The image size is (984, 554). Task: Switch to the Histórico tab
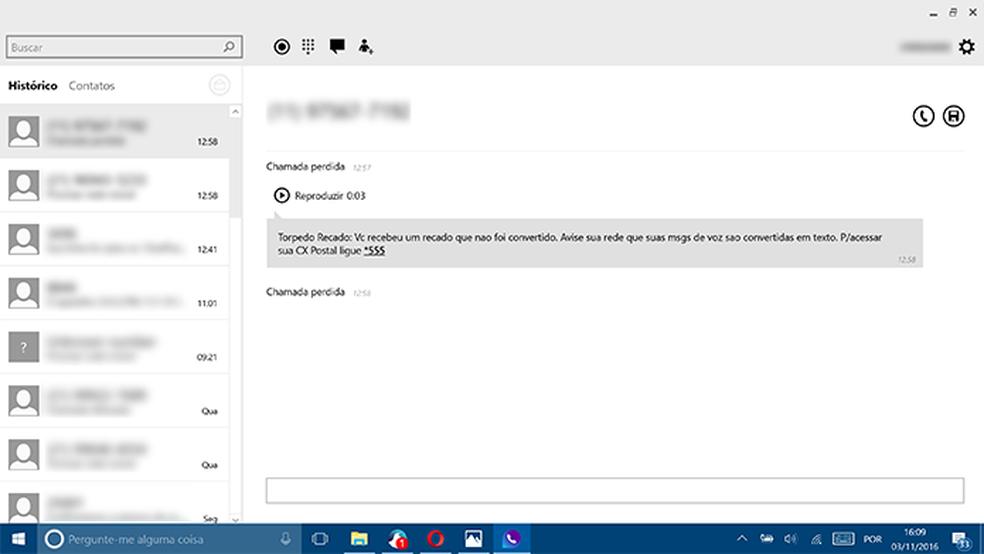(x=33, y=85)
